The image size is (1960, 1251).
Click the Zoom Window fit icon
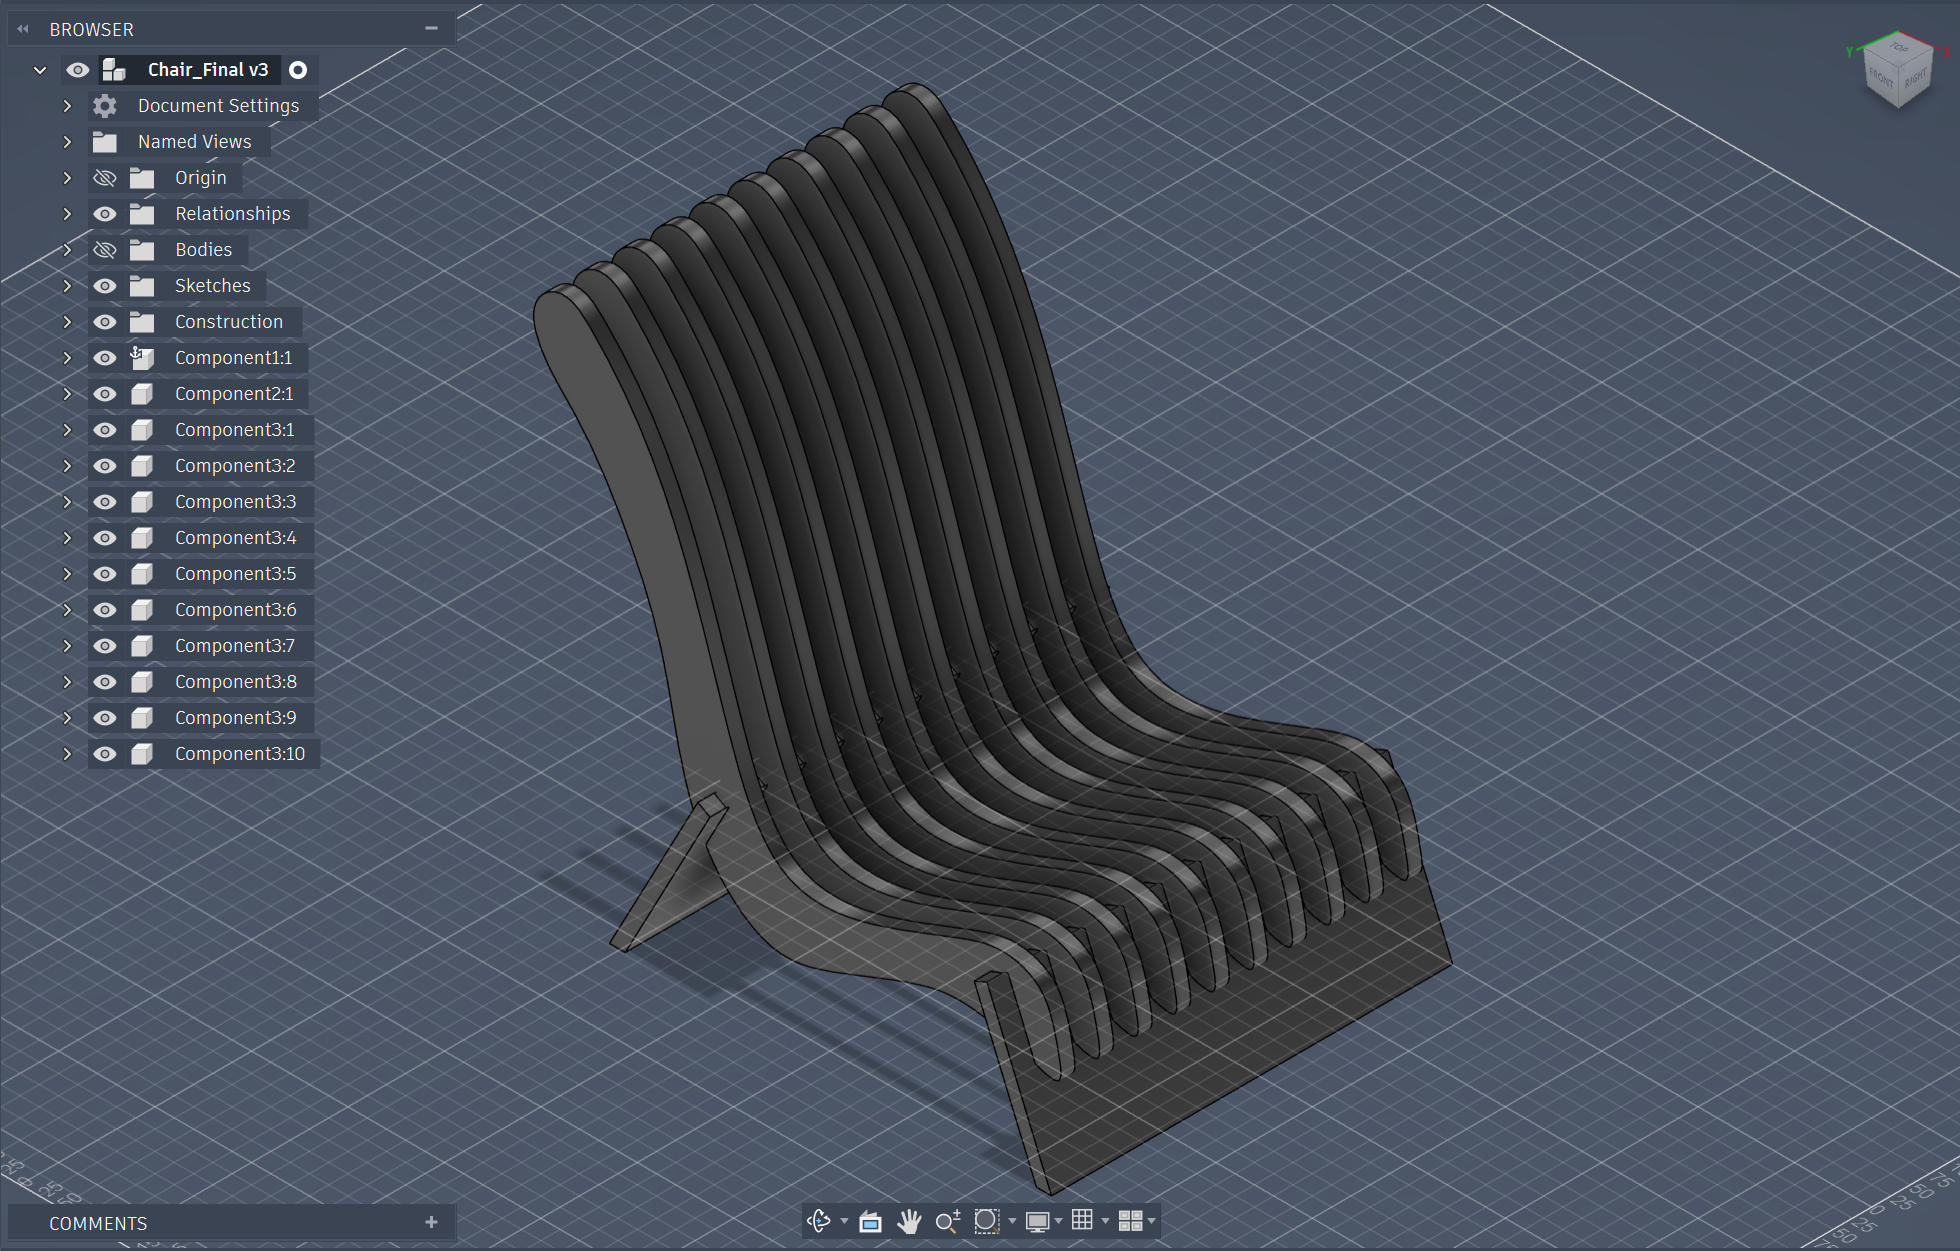click(986, 1221)
